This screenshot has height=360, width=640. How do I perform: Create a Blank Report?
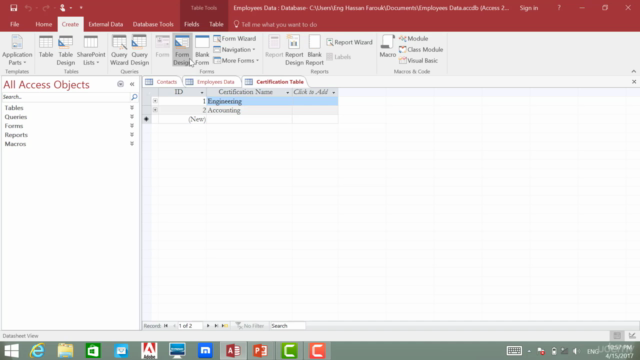pyautogui.click(x=315, y=50)
